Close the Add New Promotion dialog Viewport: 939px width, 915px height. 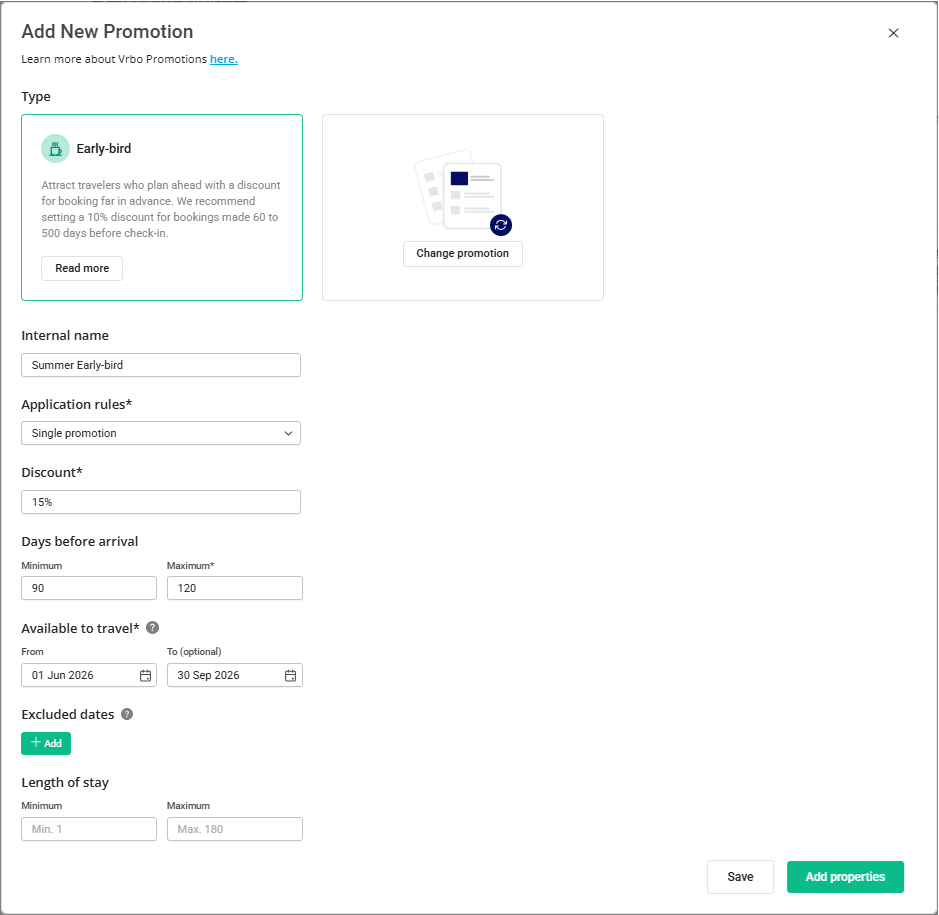[893, 33]
